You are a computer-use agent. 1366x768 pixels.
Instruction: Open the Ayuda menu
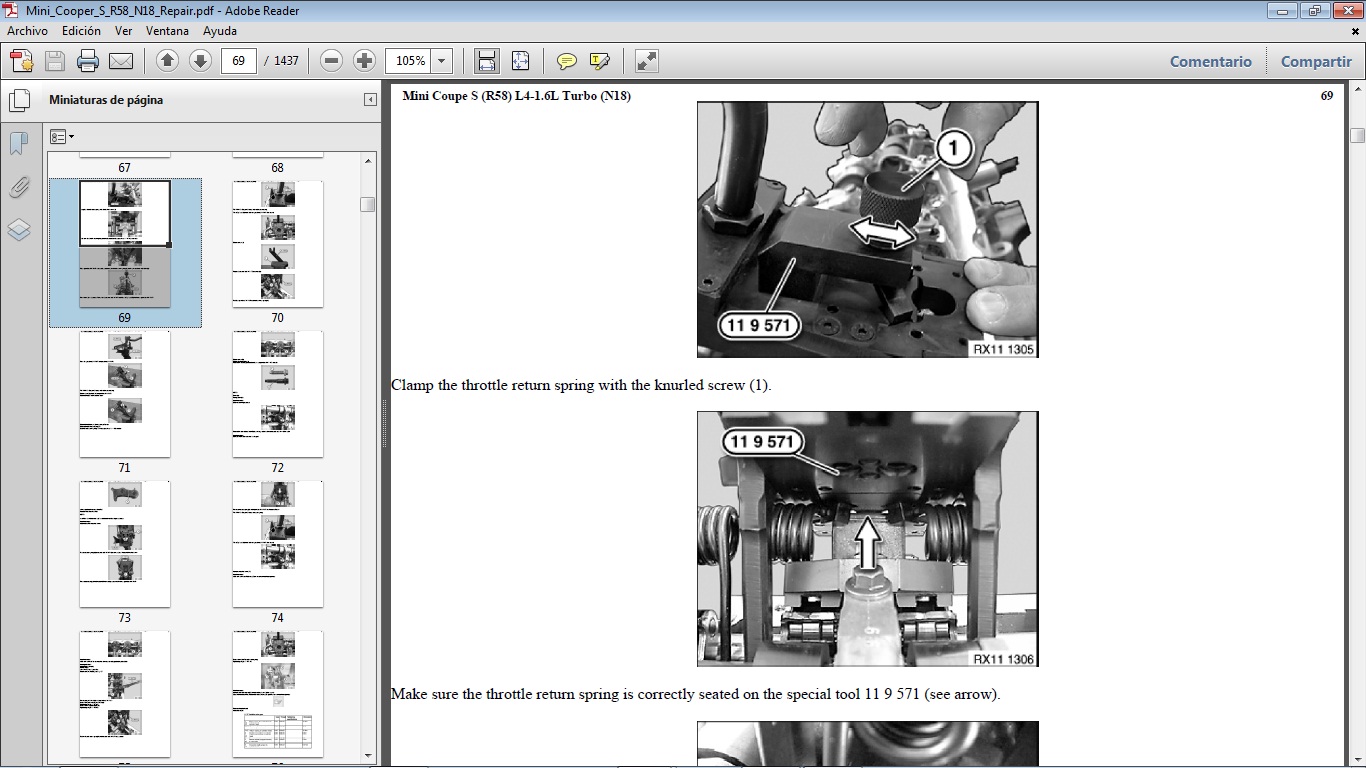(220, 31)
